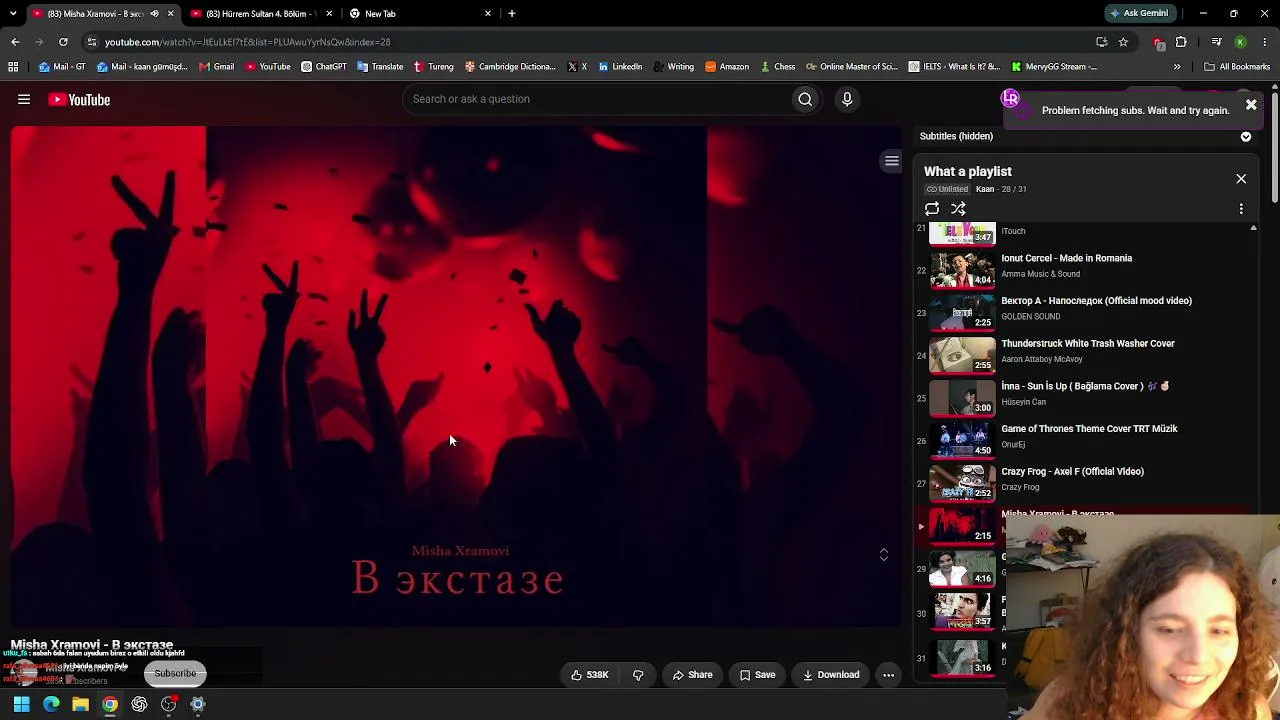Bookmark this page with the star

point(1123,42)
